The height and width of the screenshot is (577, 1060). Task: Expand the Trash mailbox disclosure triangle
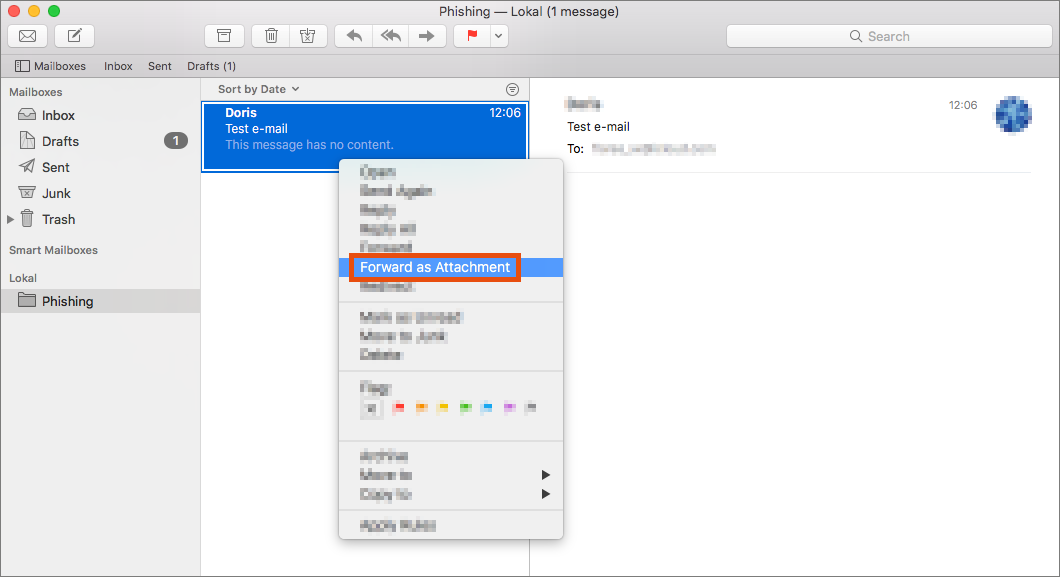pos(11,219)
